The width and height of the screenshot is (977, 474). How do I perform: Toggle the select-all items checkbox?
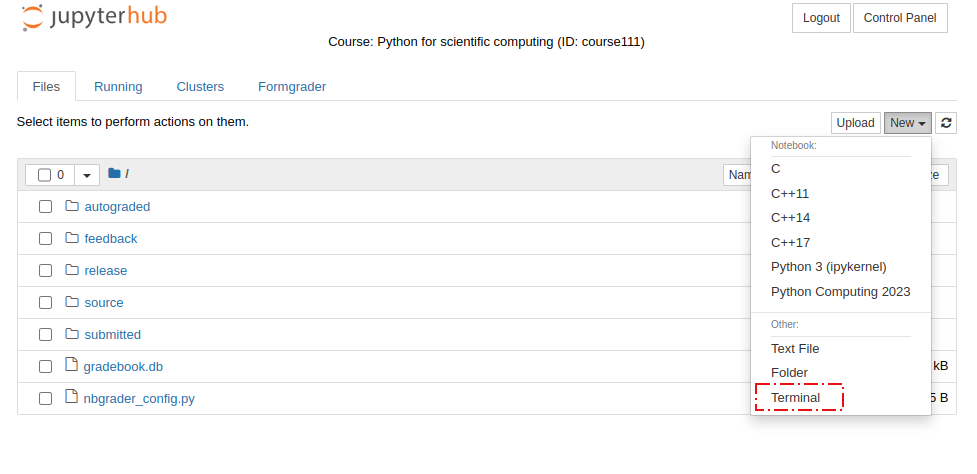[44, 175]
